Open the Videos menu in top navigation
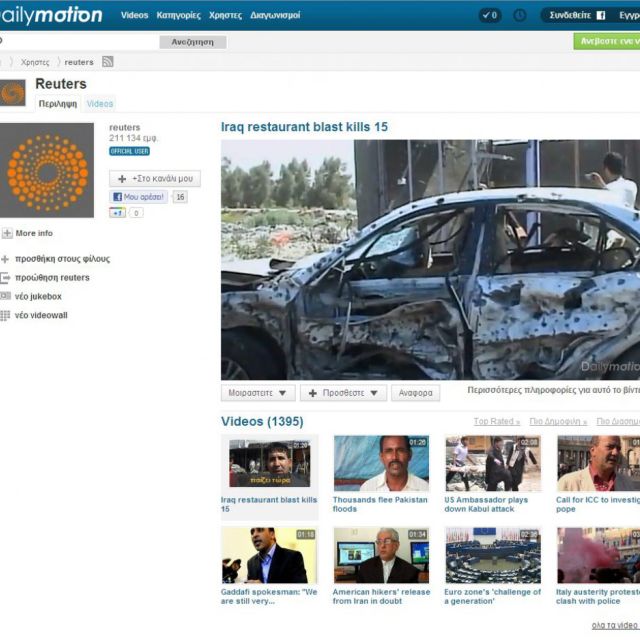 coord(134,16)
